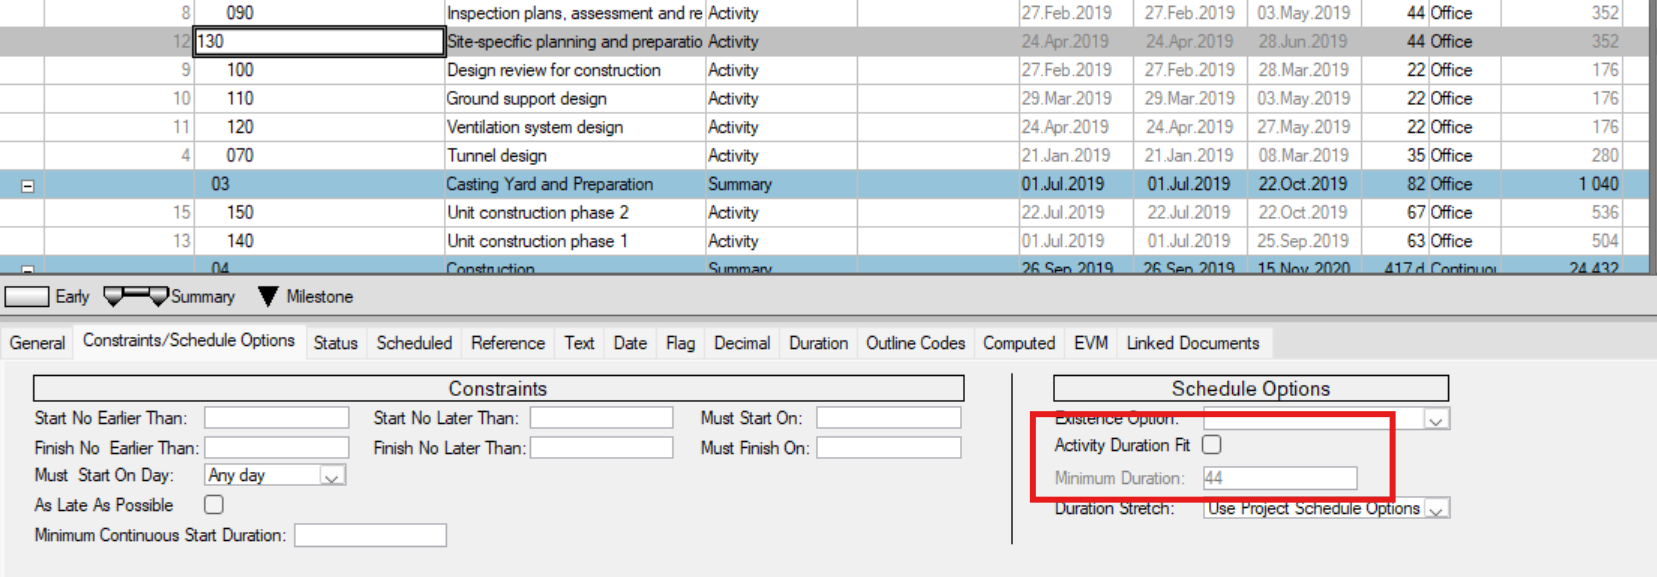Collapse the Casting Yard and Preparation summary row

(x=28, y=186)
